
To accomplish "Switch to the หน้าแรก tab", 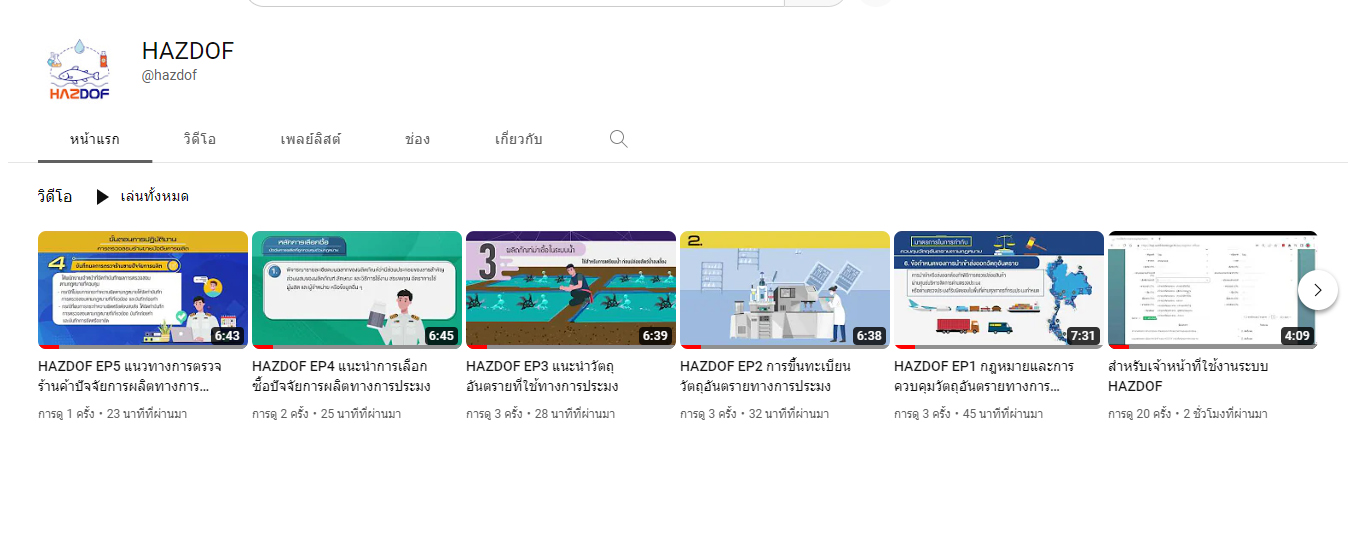I will [95, 139].
